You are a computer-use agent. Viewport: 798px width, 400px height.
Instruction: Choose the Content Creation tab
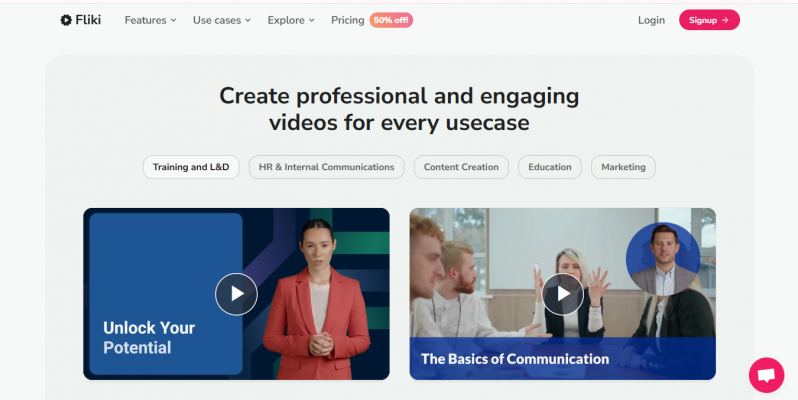point(461,167)
